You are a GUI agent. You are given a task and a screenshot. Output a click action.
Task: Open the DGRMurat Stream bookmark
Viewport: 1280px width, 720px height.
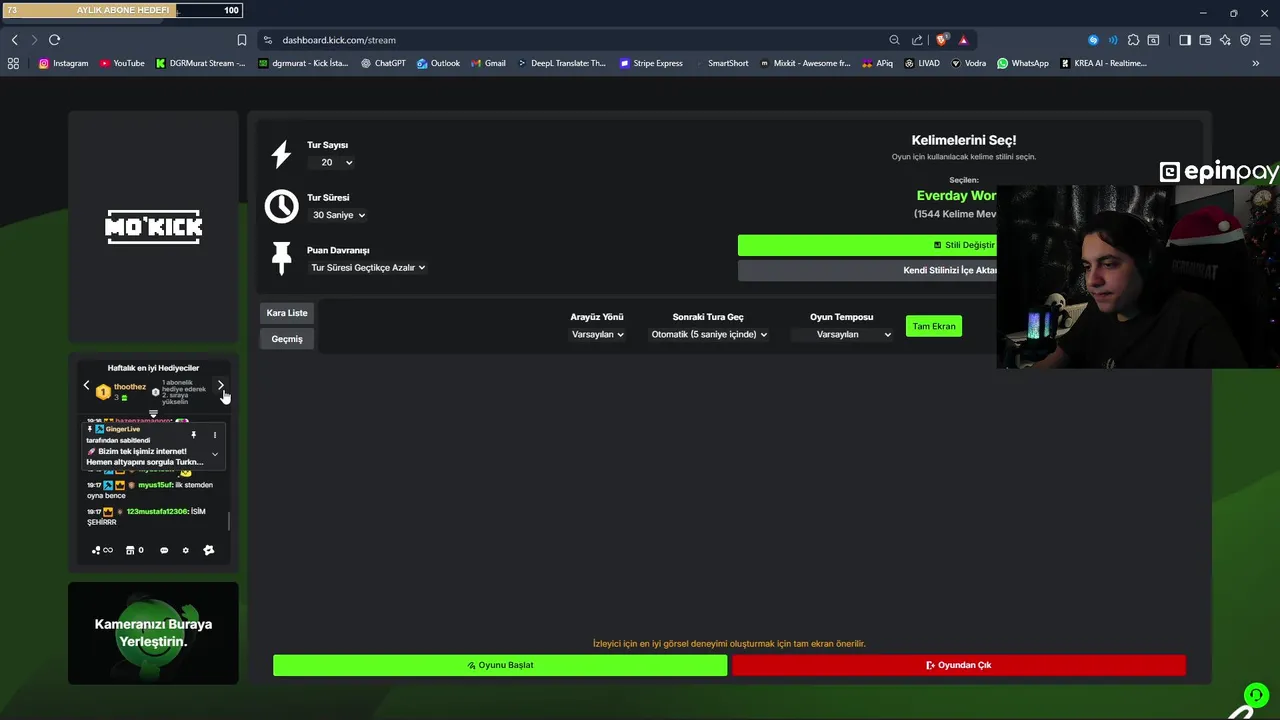tap(201, 63)
